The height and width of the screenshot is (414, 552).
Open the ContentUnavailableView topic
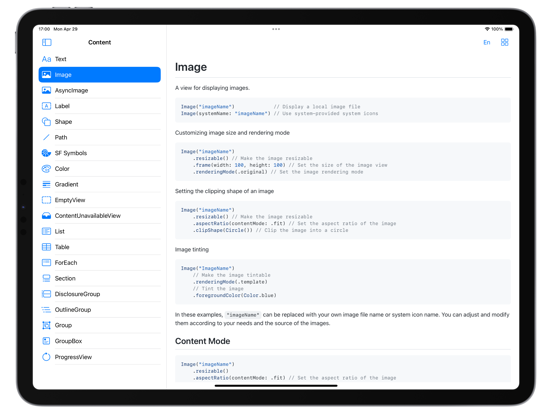point(100,215)
